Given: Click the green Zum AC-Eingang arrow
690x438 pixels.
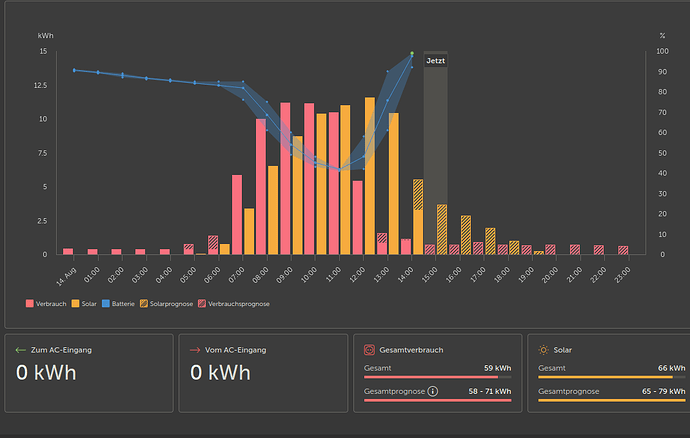Looking at the screenshot, I should click(21, 350).
